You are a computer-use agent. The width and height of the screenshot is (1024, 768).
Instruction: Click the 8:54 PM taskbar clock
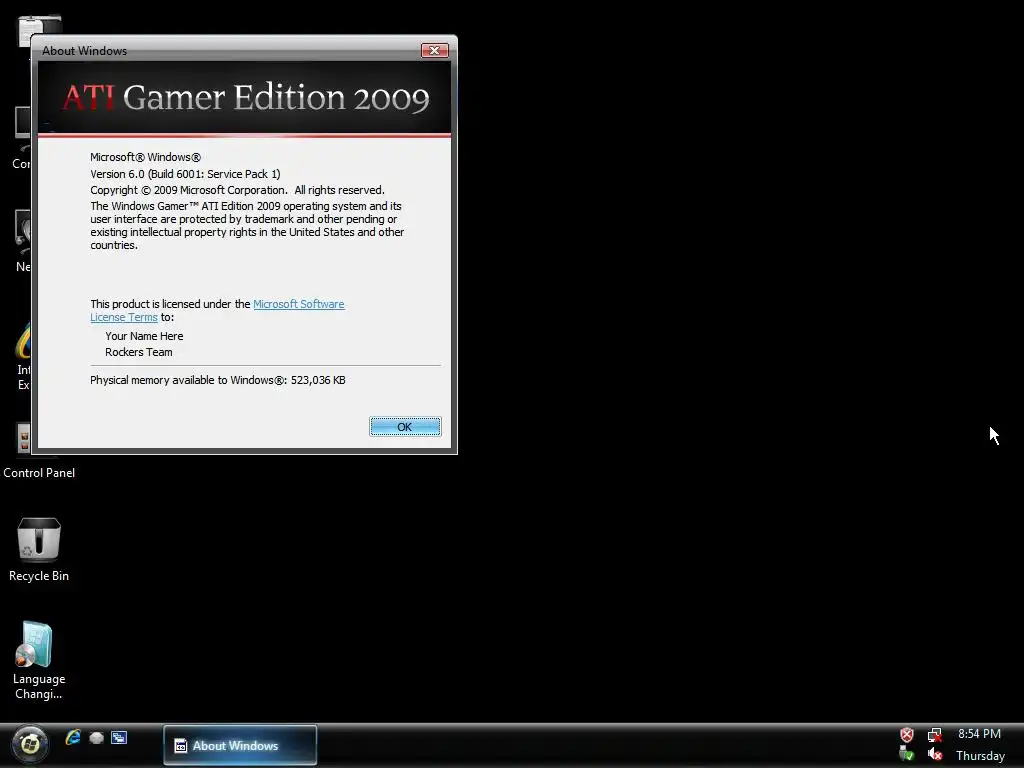979,734
